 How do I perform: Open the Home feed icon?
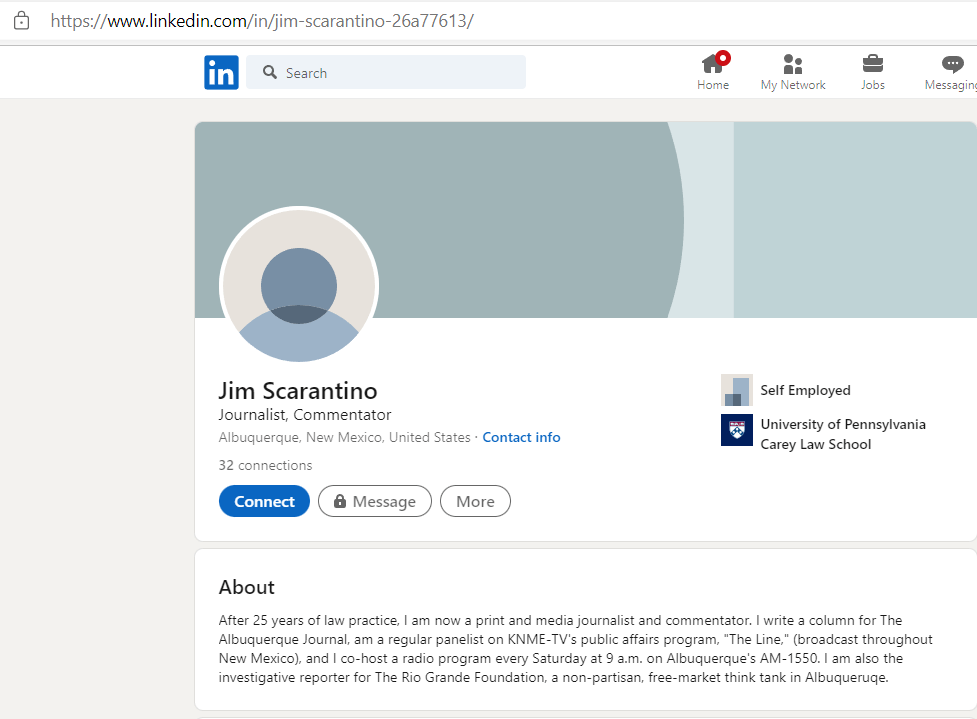(x=713, y=64)
